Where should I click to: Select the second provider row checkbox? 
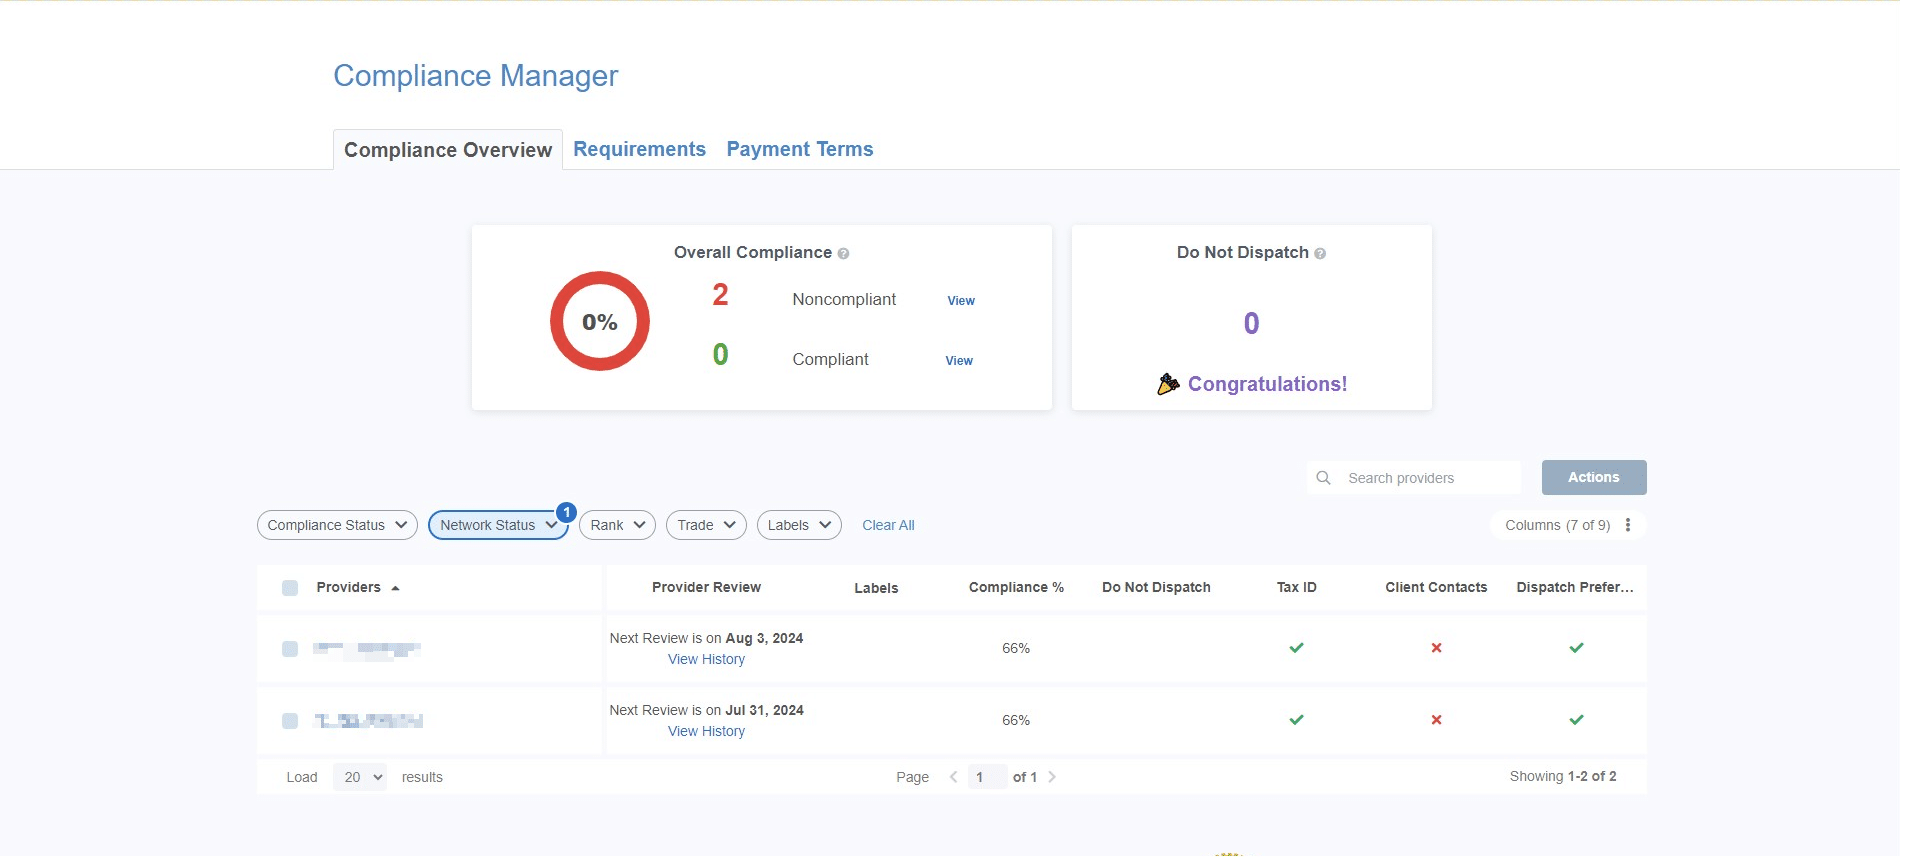coord(290,721)
